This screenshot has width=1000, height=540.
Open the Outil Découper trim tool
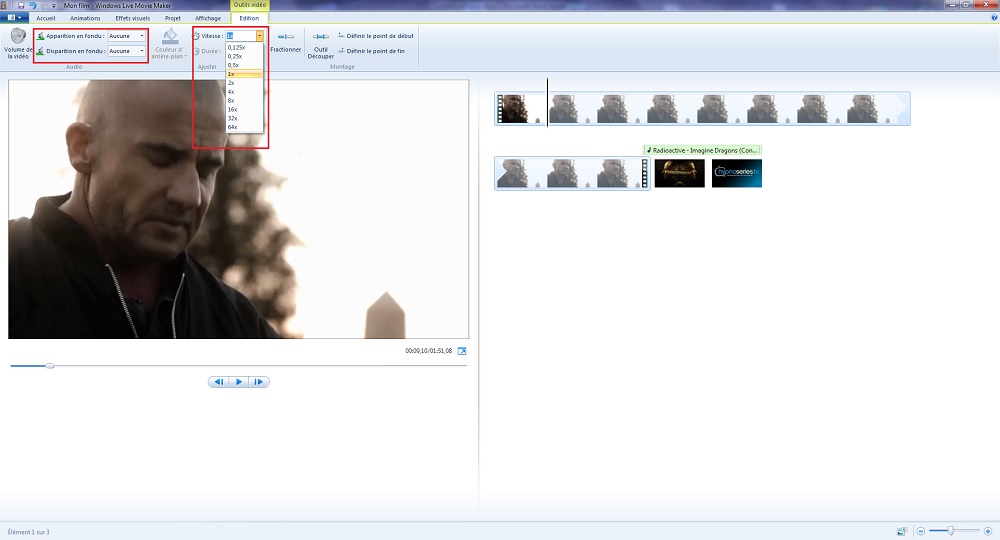(321, 44)
